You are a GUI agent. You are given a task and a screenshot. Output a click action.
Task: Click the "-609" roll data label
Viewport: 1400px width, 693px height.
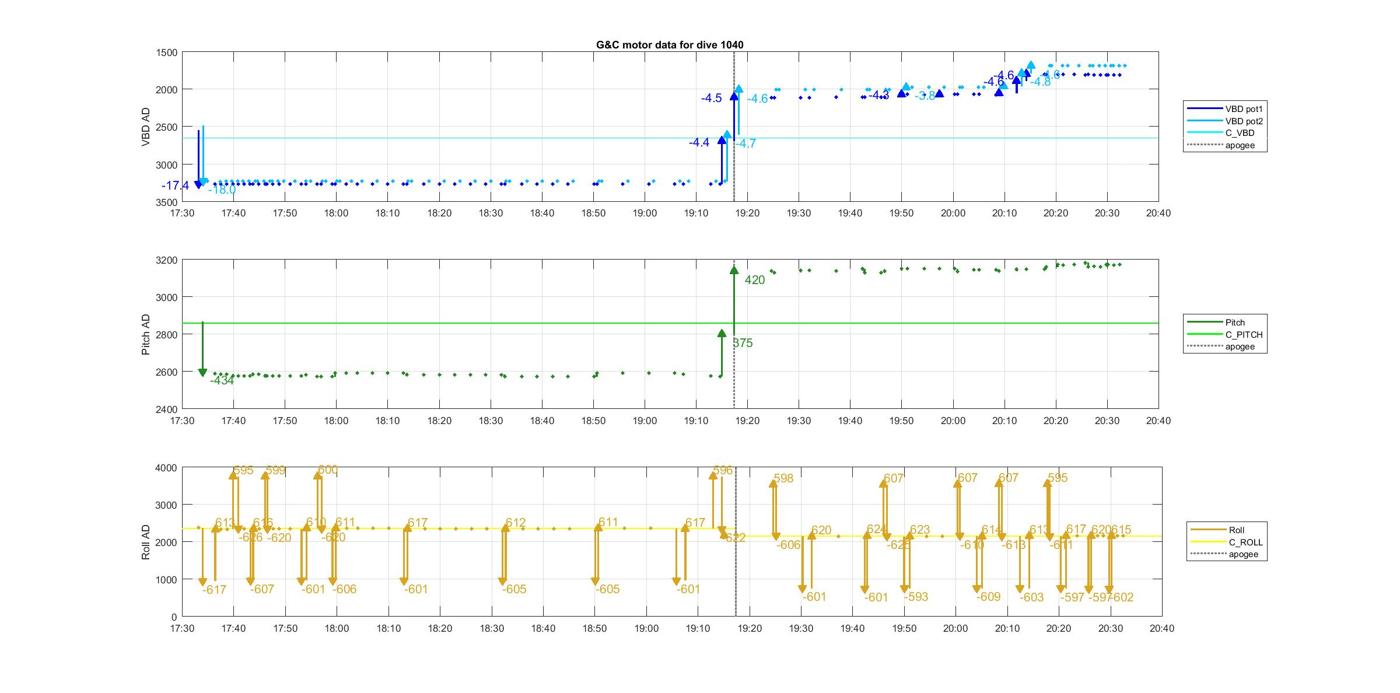pos(988,598)
